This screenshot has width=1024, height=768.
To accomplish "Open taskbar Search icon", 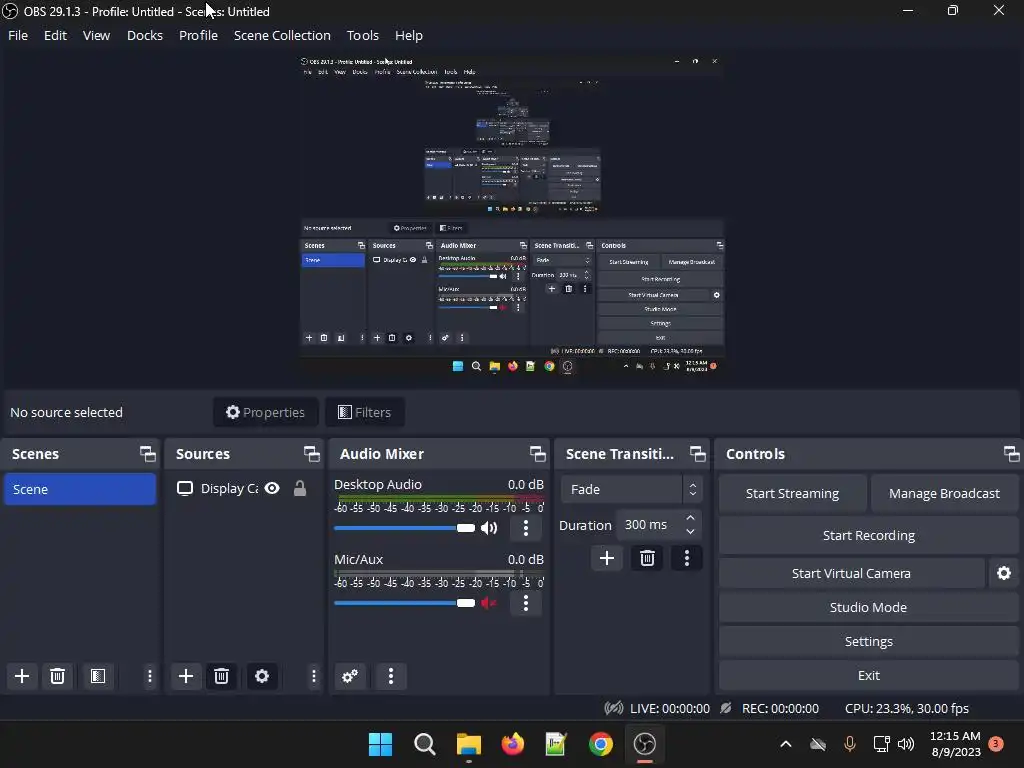I will coord(424,744).
